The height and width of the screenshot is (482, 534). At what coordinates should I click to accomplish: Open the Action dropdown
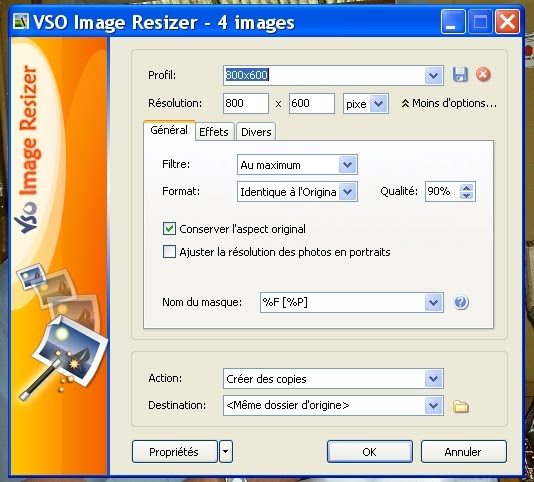click(434, 378)
